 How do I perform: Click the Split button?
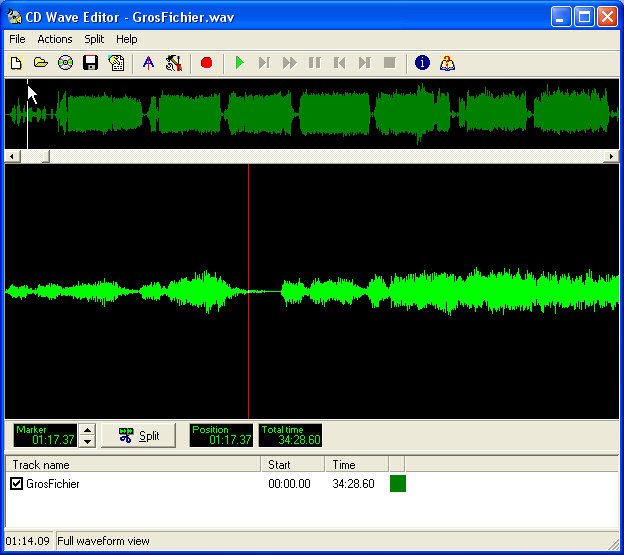click(x=139, y=435)
